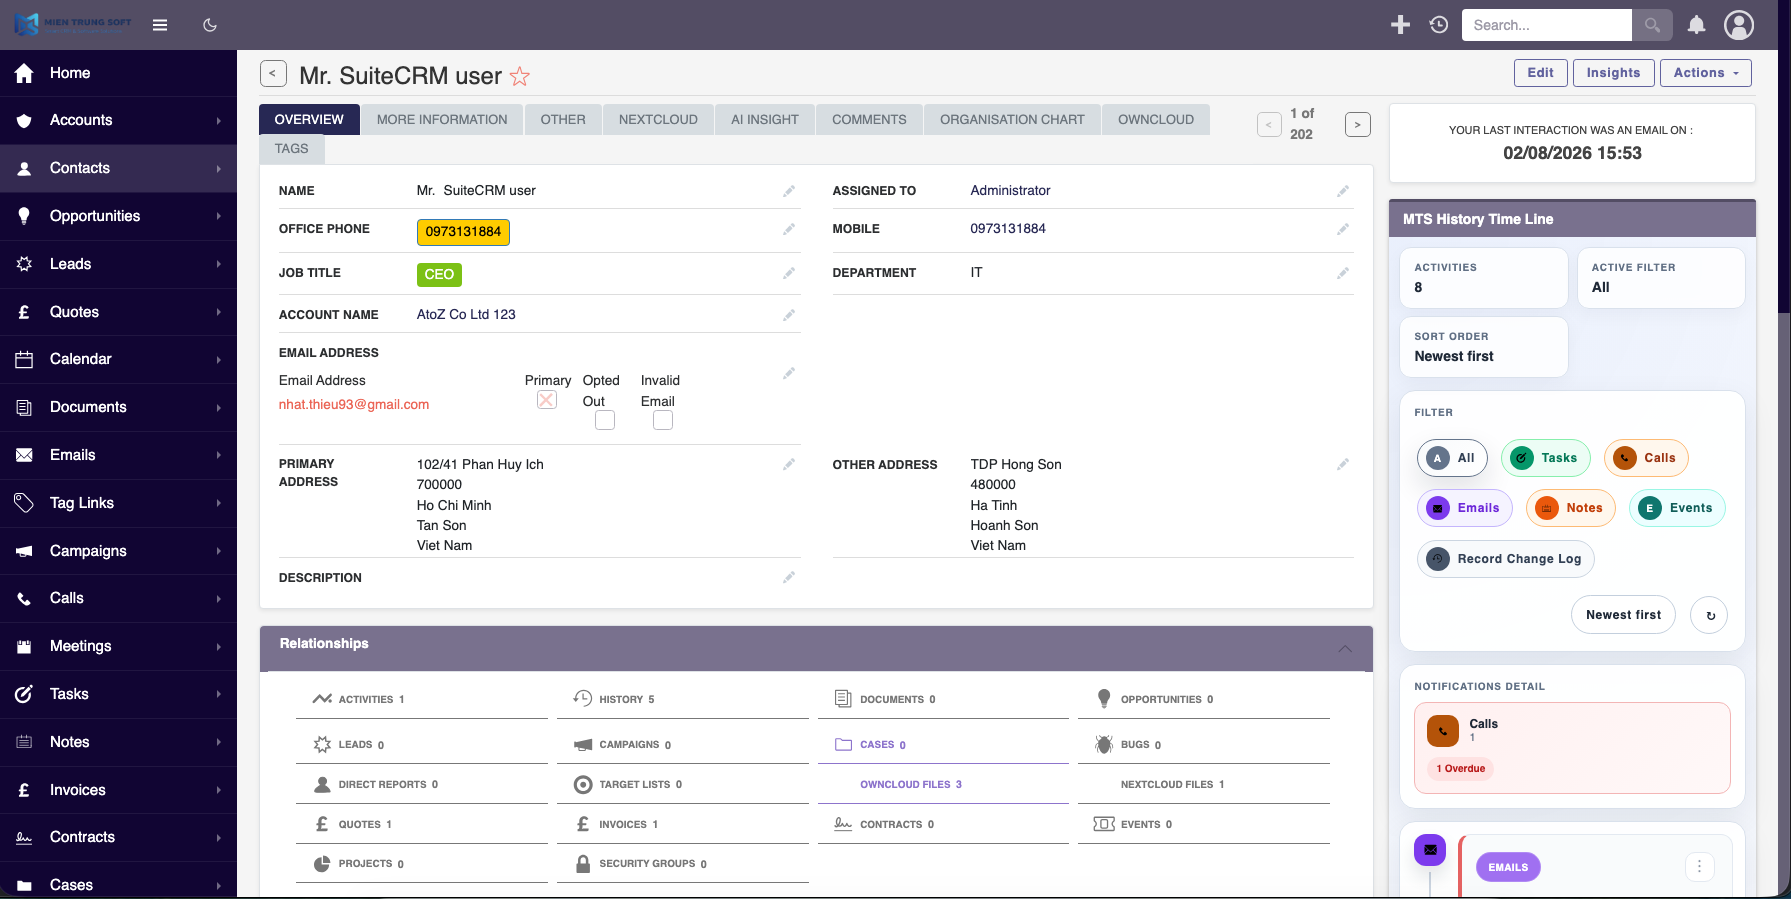Click the Activities count card
The height and width of the screenshot is (899, 1791).
coord(1484,278)
